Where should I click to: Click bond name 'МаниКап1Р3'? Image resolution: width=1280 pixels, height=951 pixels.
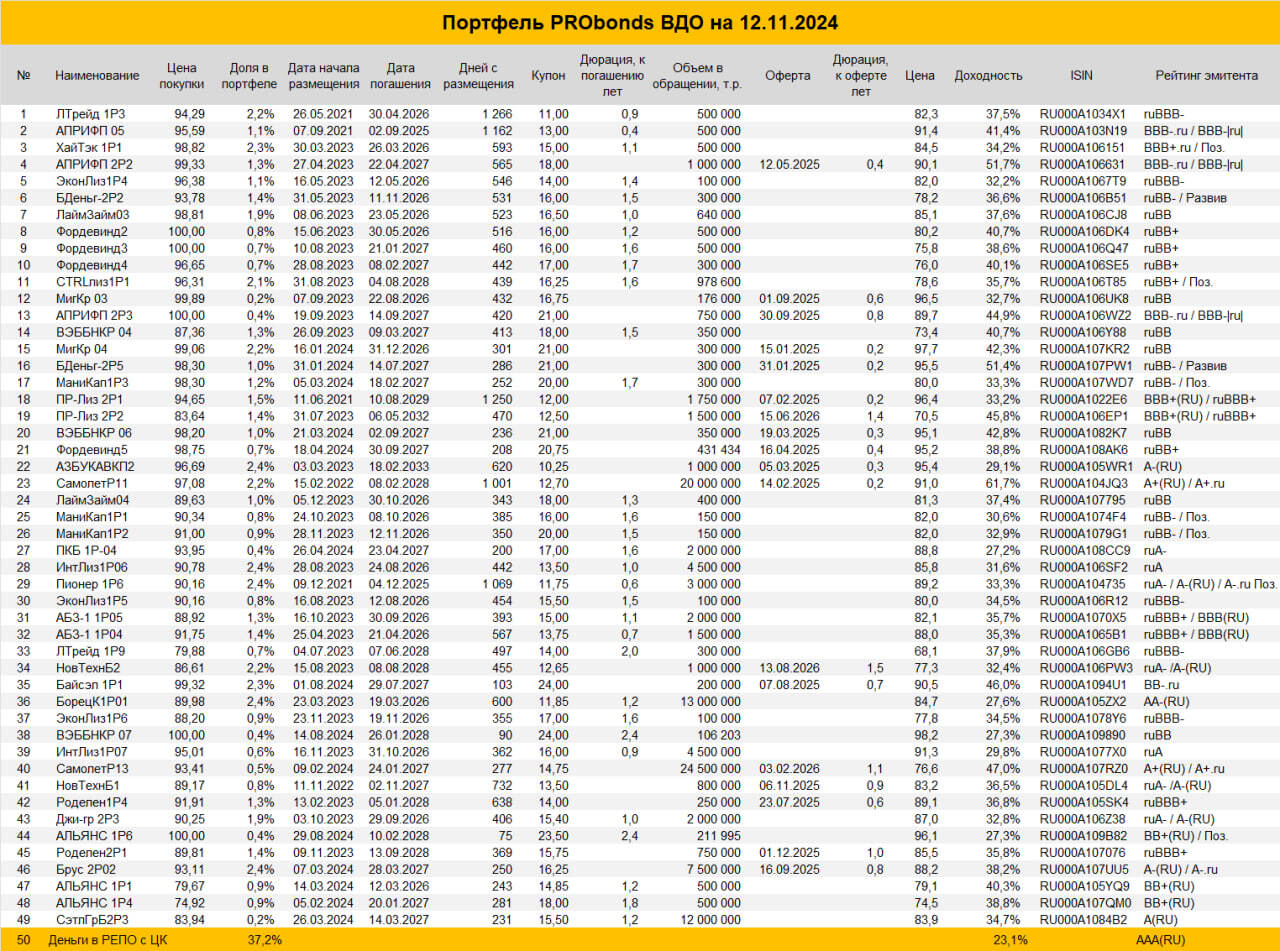point(92,382)
